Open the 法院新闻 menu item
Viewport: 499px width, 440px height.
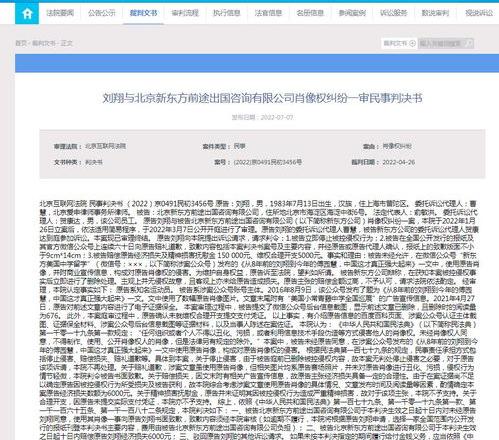click(x=60, y=13)
